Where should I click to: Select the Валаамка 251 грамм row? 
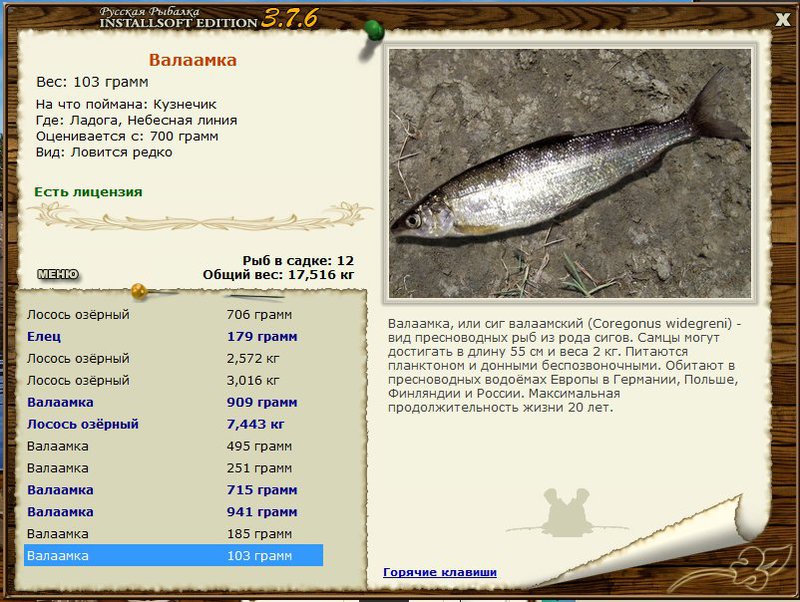tap(173, 468)
